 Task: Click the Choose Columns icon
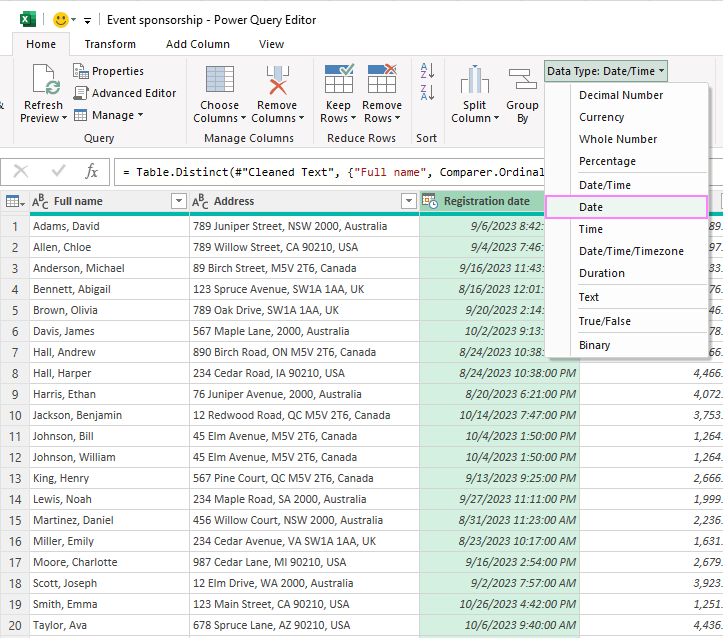point(219,79)
